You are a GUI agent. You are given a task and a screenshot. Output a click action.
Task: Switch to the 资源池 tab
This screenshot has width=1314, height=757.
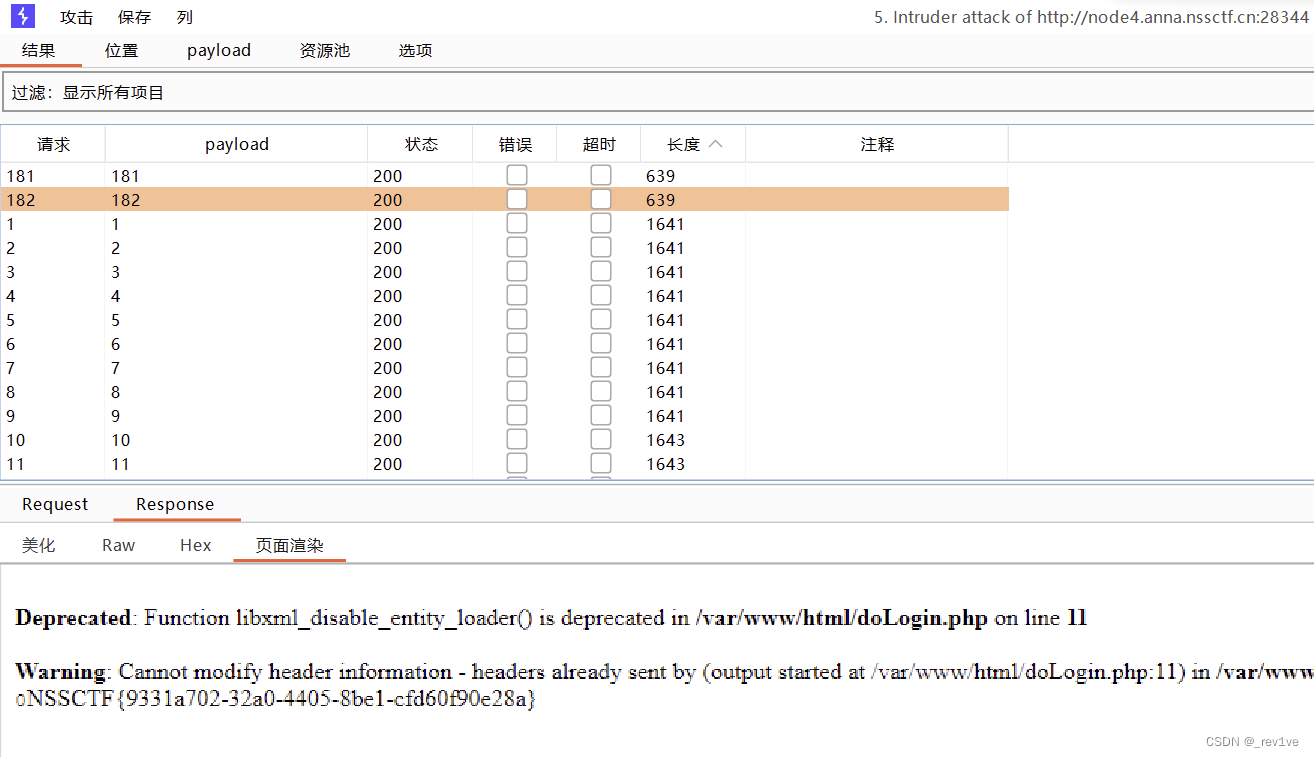(x=325, y=50)
